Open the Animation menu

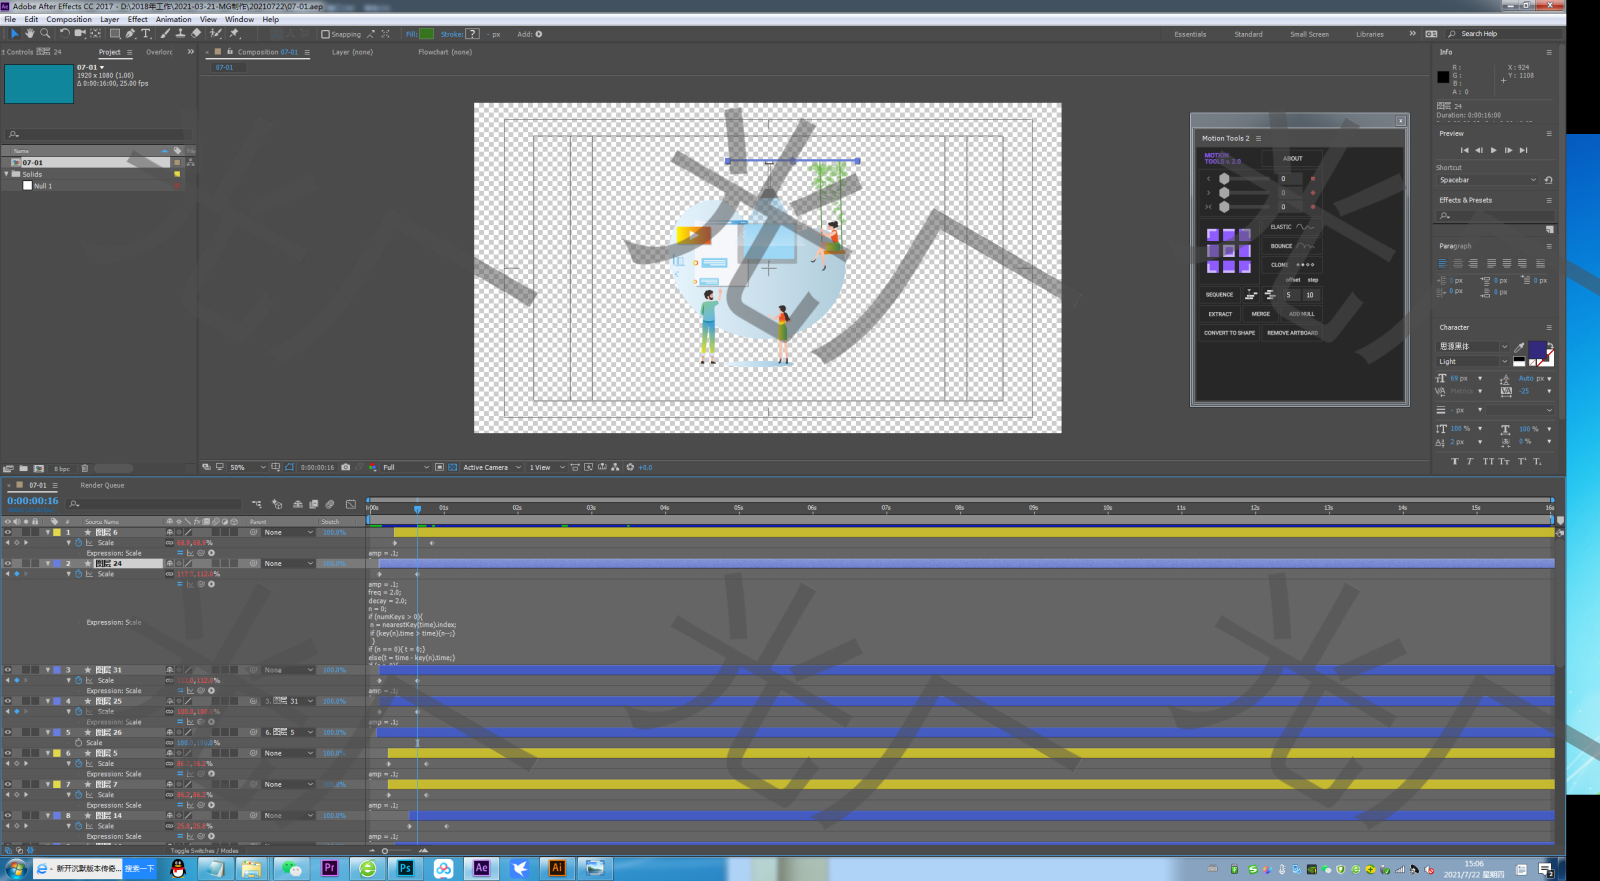coord(173,19)
